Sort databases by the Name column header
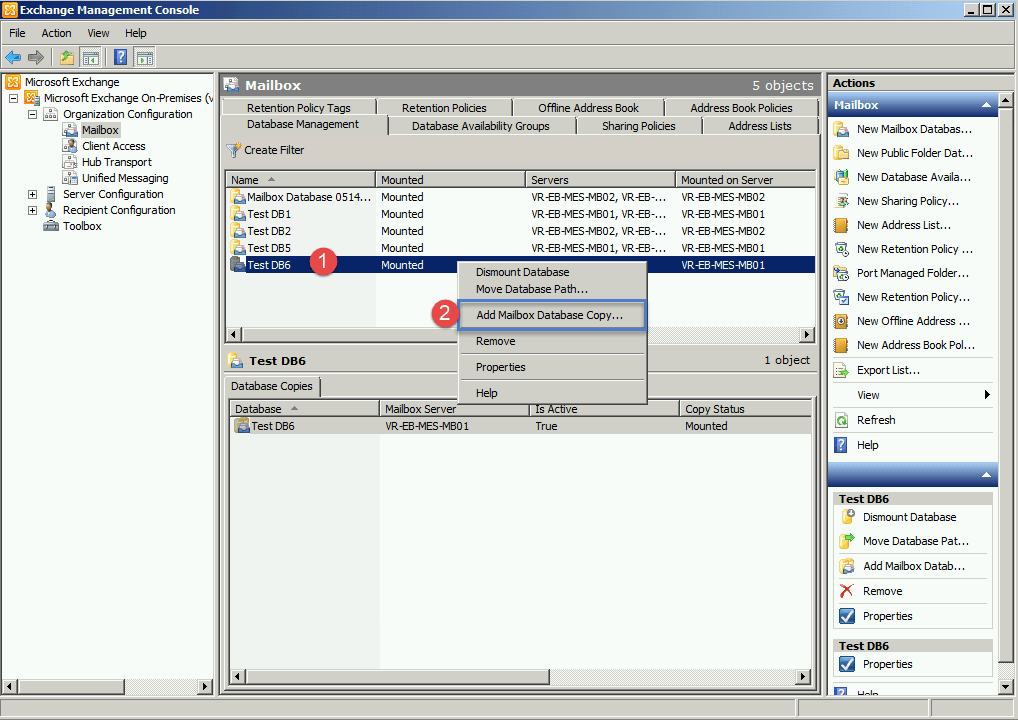The width and height of the screenshot is (1018, 720). point(301,180)
